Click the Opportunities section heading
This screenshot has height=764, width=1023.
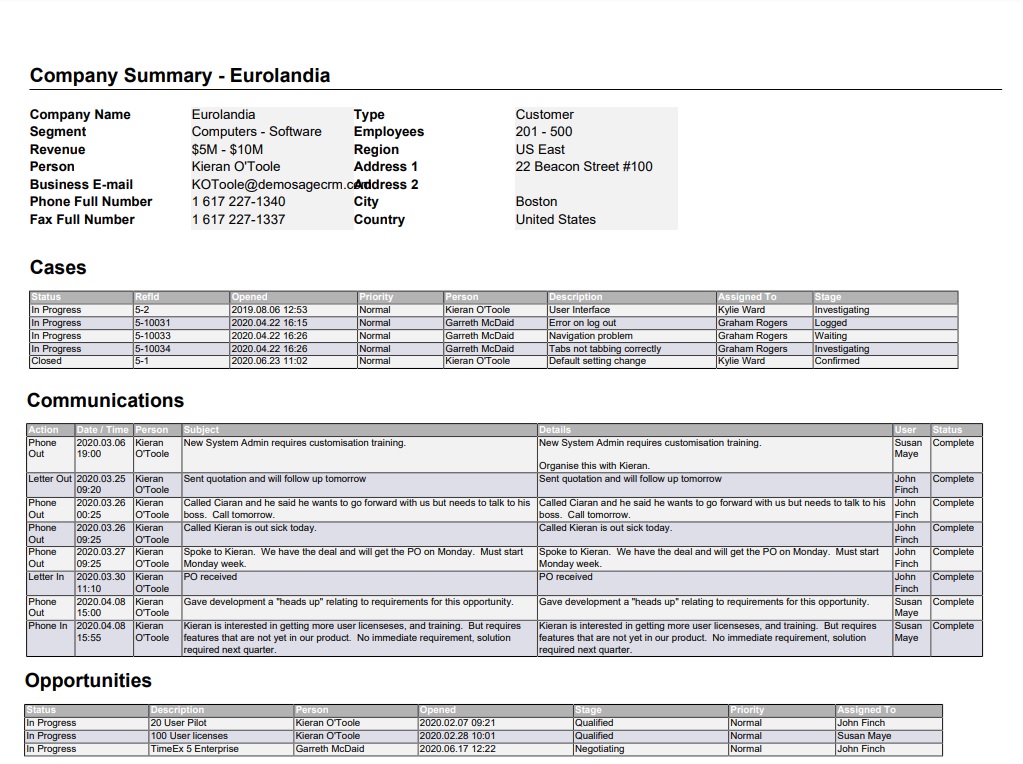[x=88, y=680]
